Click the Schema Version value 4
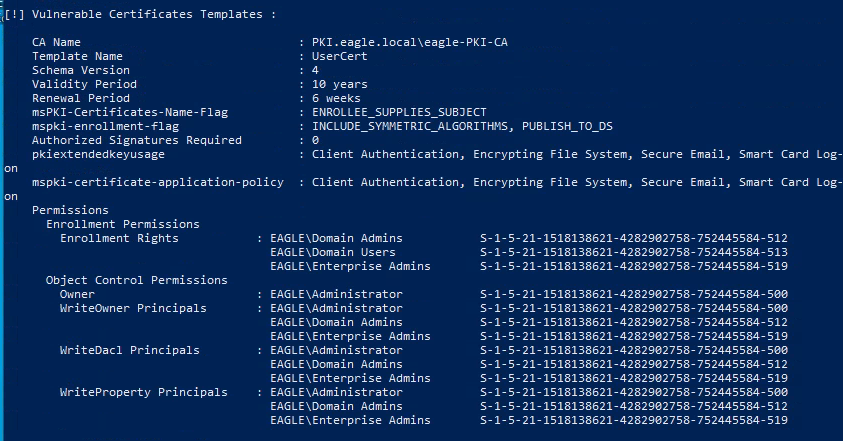This screenshot has height=441, width=843. coord(316,71)
